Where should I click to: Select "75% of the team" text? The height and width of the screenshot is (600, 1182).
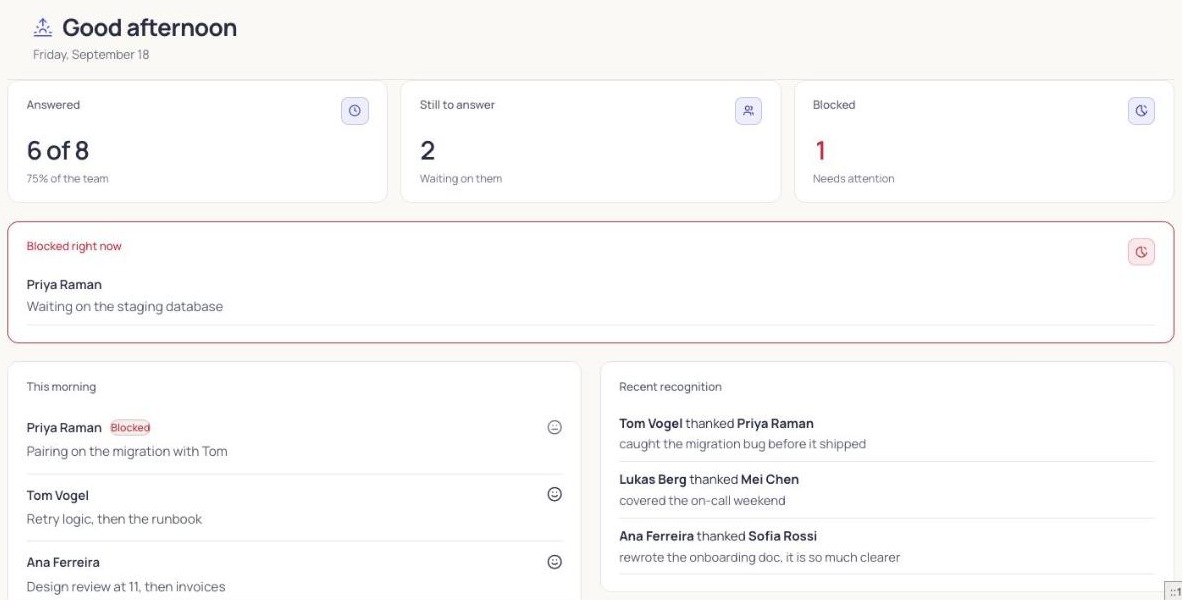[68, 179]
